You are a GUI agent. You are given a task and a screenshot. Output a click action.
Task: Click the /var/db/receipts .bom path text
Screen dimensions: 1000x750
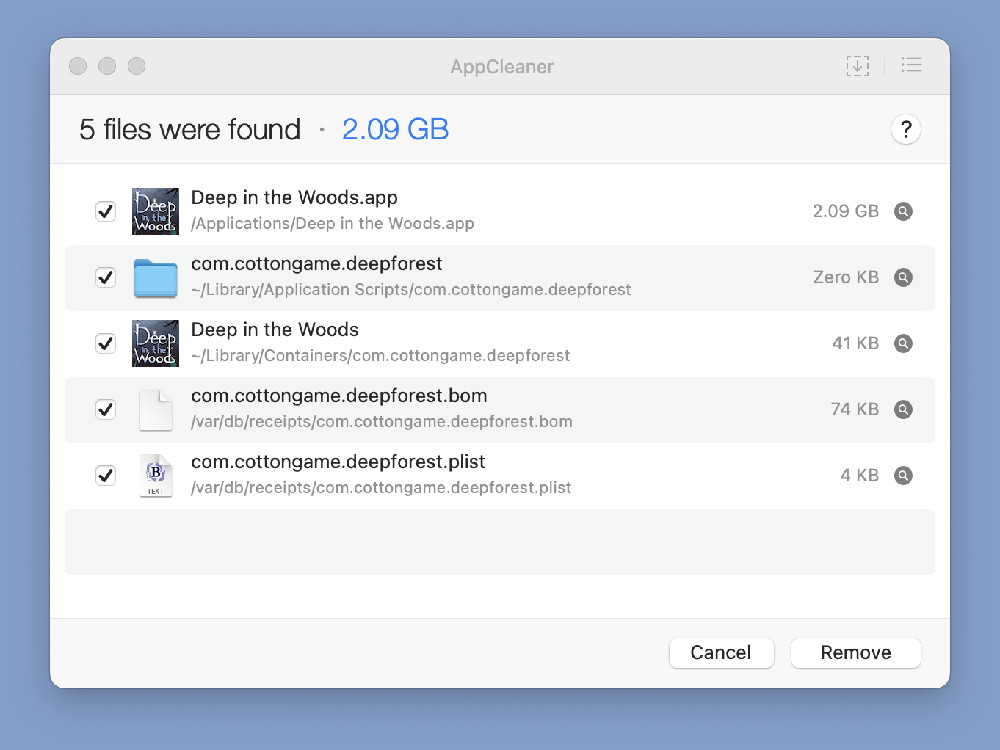click(381, 422)
